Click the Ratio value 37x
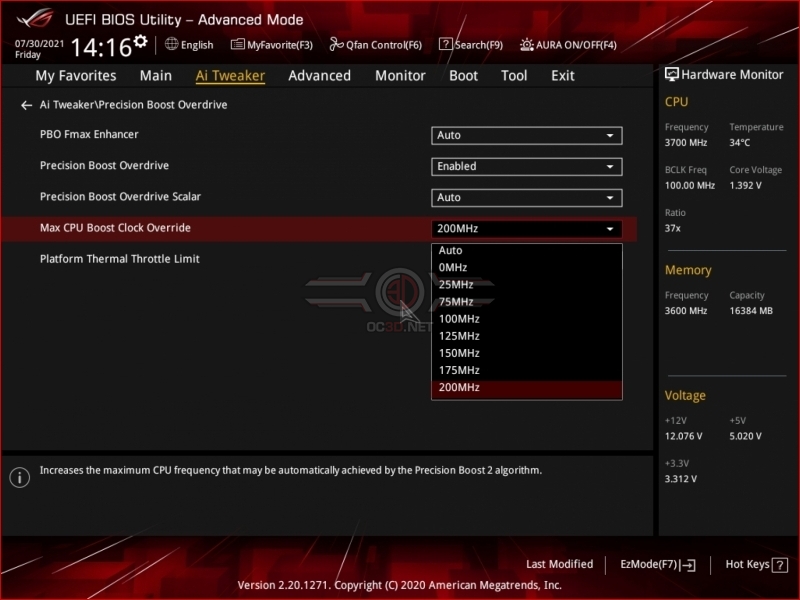Image resolution: width=800 pixels, height=600 pixels. click(x=672, y=229)
